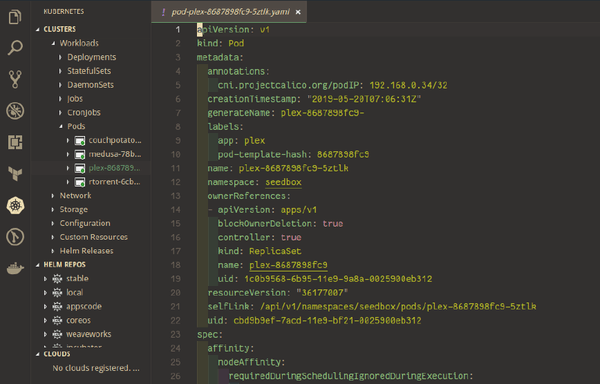Select the couchpotato pod row

(x=91, y=140)
